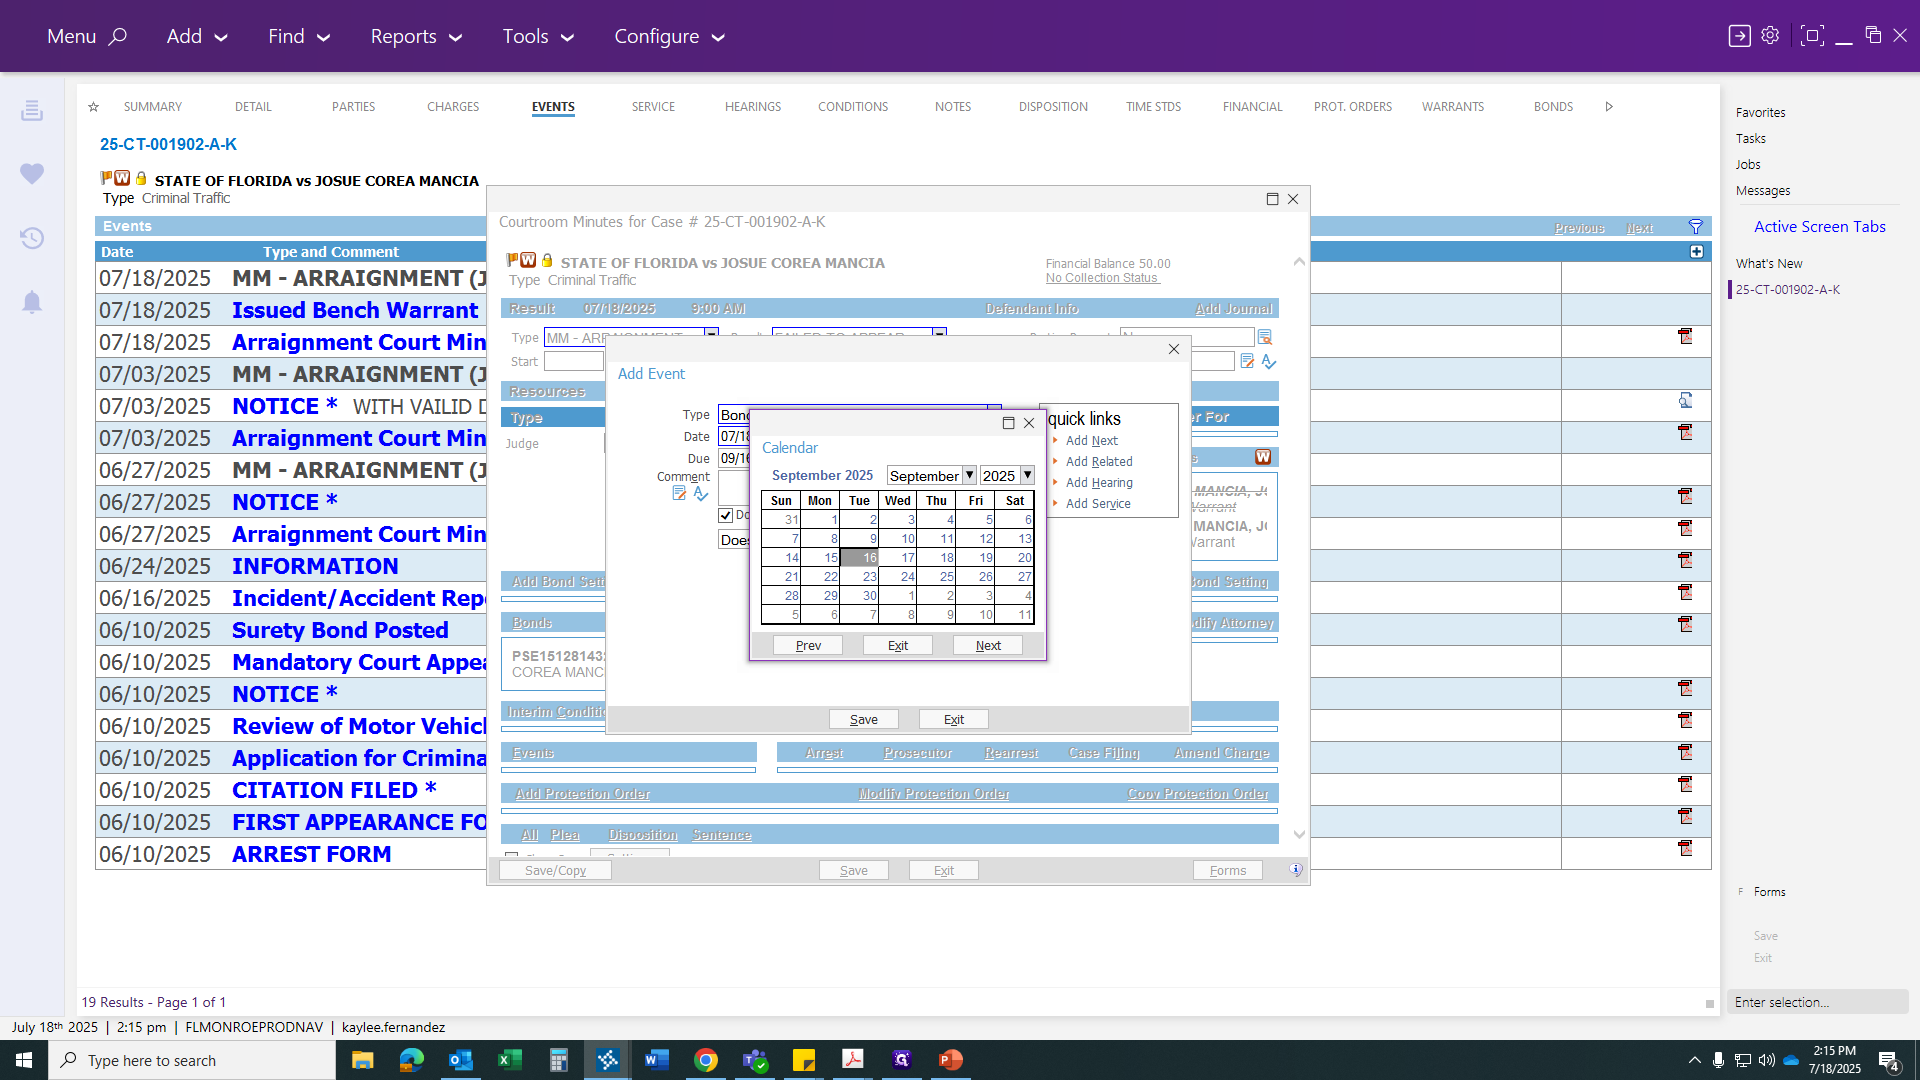This screenshot has width=1920, height=1080.
Task: Click the Forms button in Courtroom Minutes
Action: [1228, 871]
